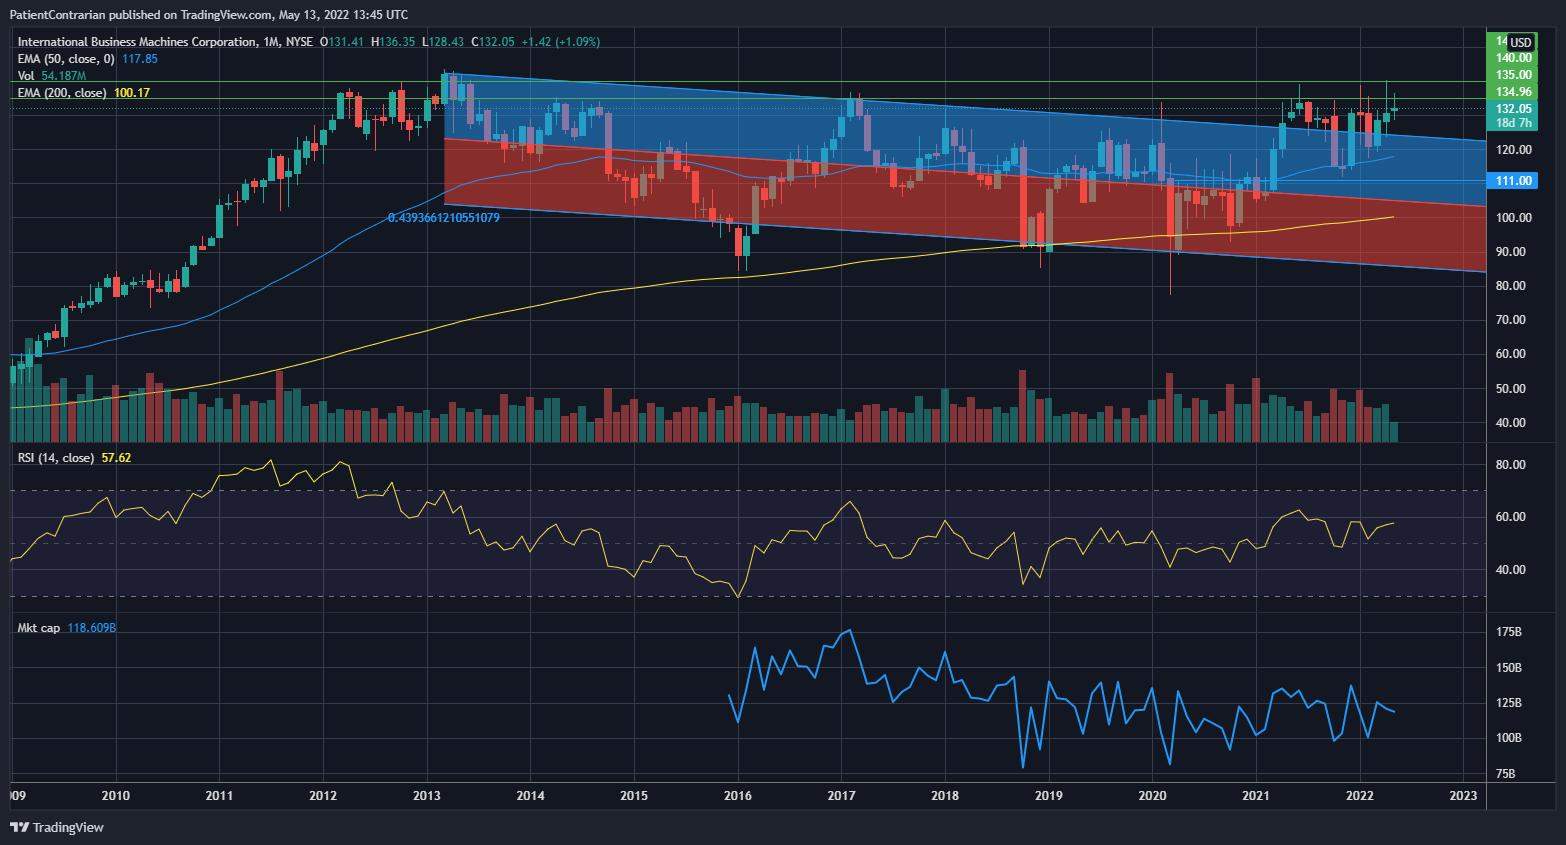Click the 100B market cap axis label
1566x845 pixels.
pos(1509,738)
